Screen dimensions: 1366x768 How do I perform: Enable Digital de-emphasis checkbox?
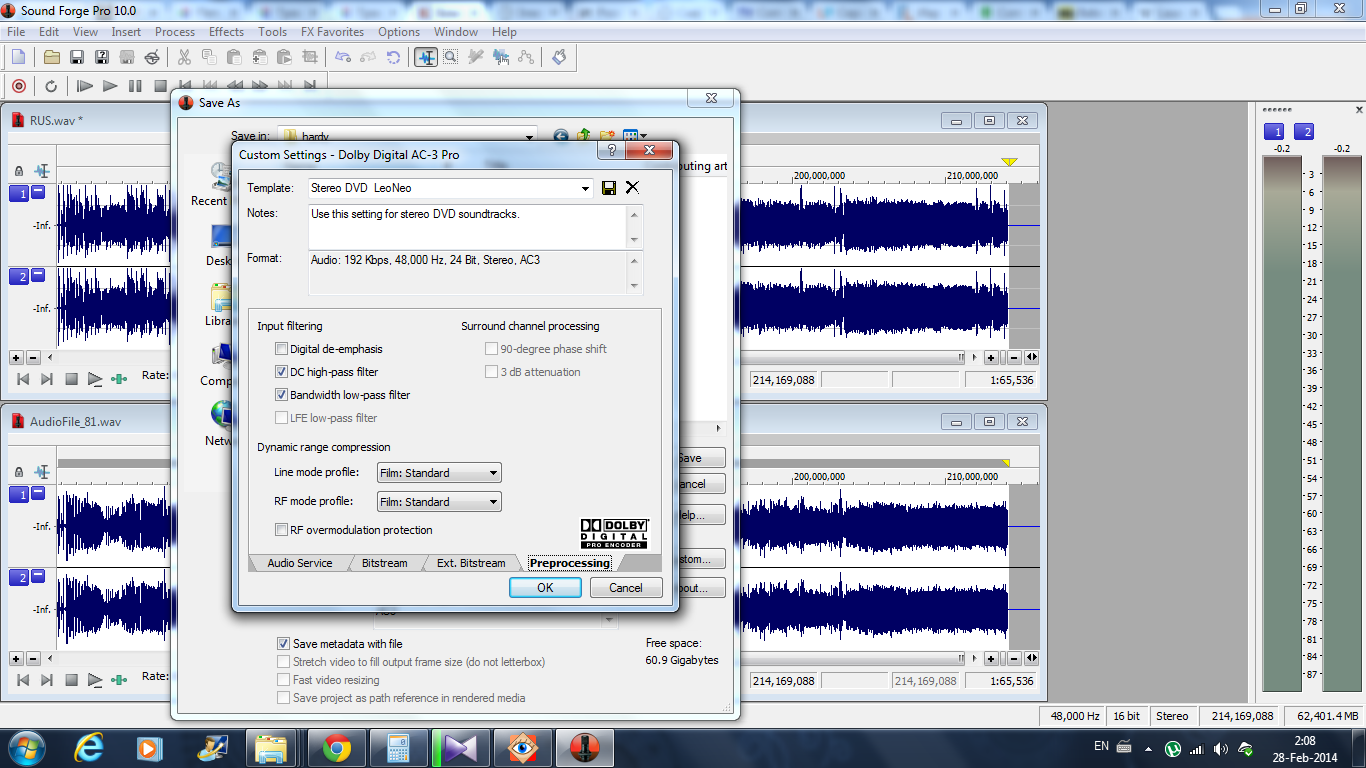(x=282, y=349)
